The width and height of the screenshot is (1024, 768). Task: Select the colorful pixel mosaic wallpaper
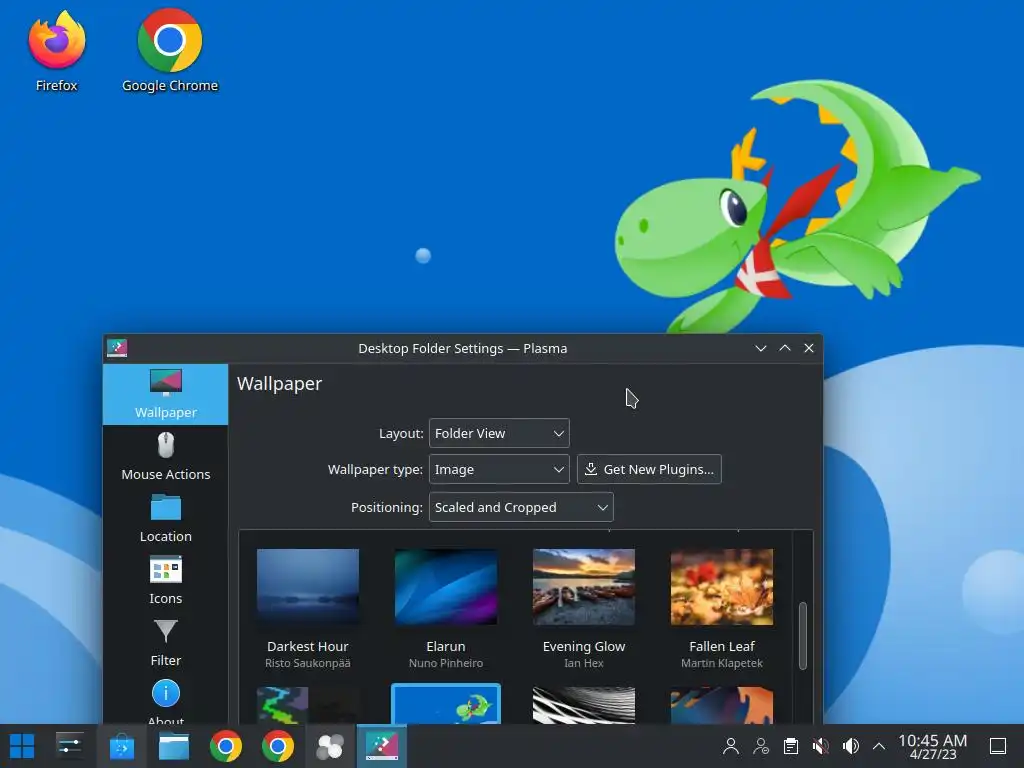click(x=308, y=705)
